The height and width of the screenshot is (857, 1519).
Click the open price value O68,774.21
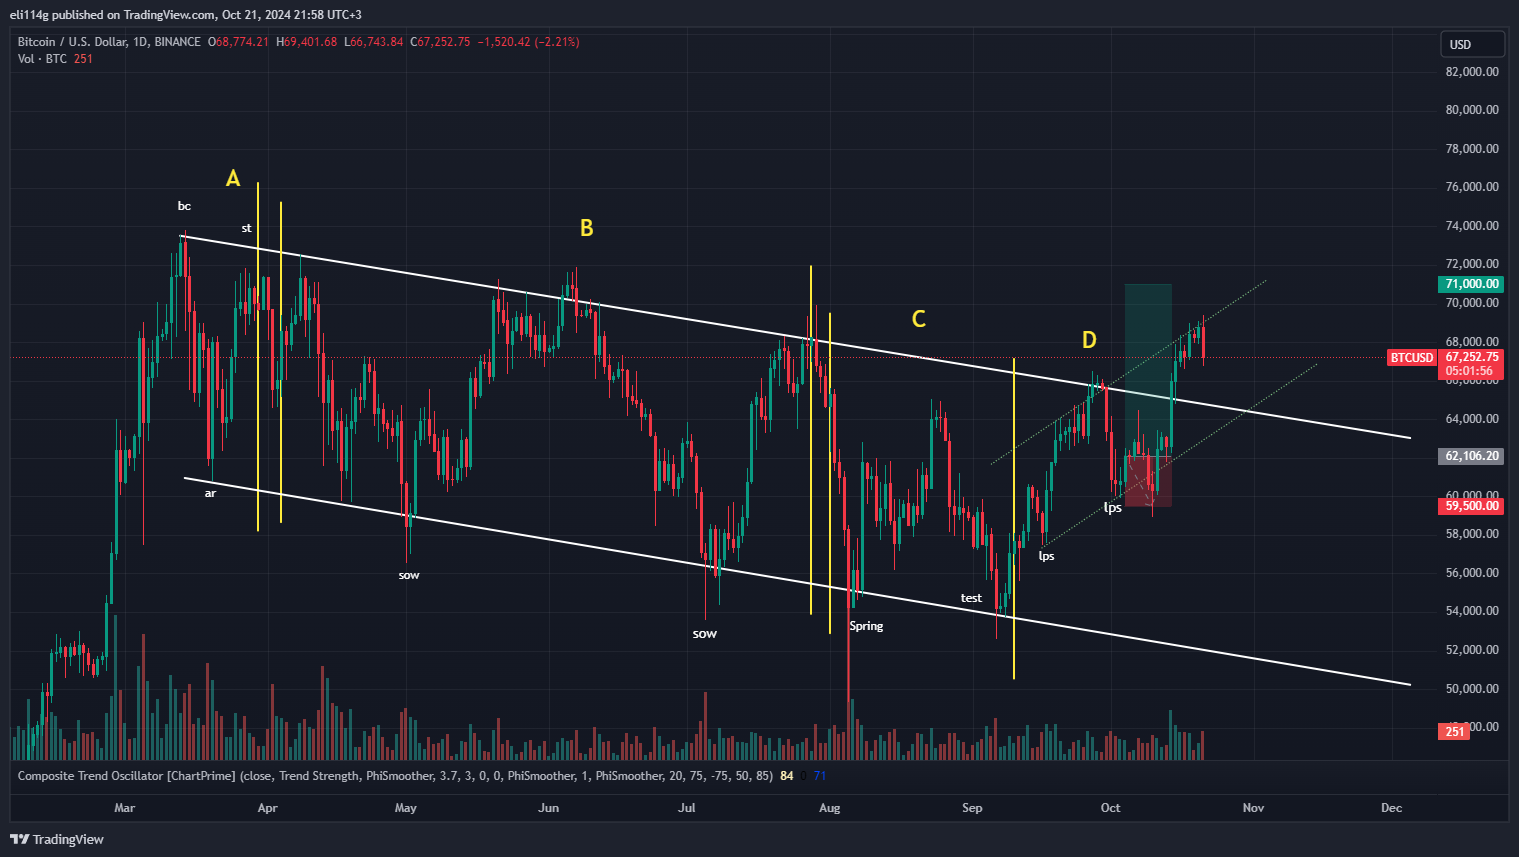click(238, 42)
